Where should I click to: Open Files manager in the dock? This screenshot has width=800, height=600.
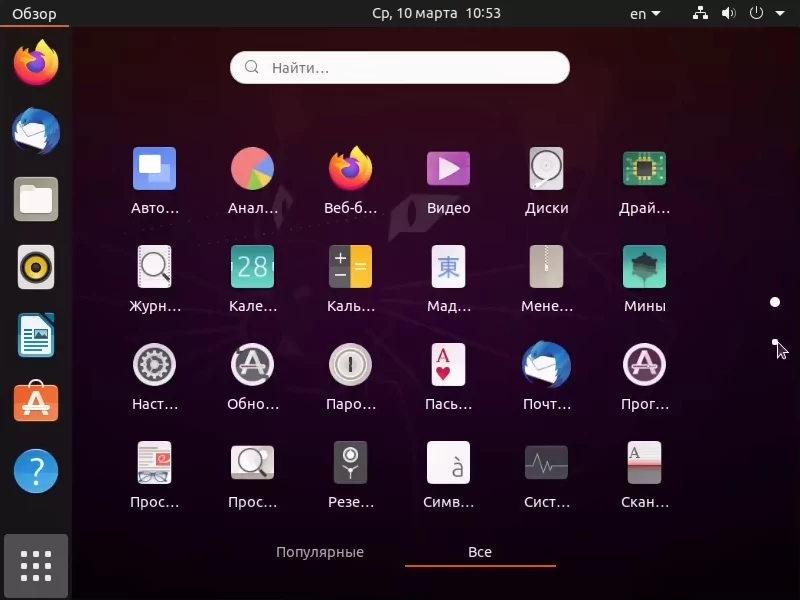point(36,199)
